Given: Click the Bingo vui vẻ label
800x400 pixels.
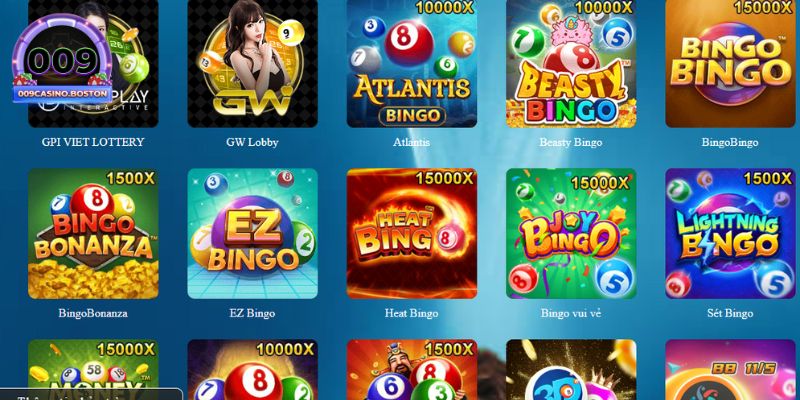Looking at the screenshot, I should pyautogui.click(x=571, y=313).
